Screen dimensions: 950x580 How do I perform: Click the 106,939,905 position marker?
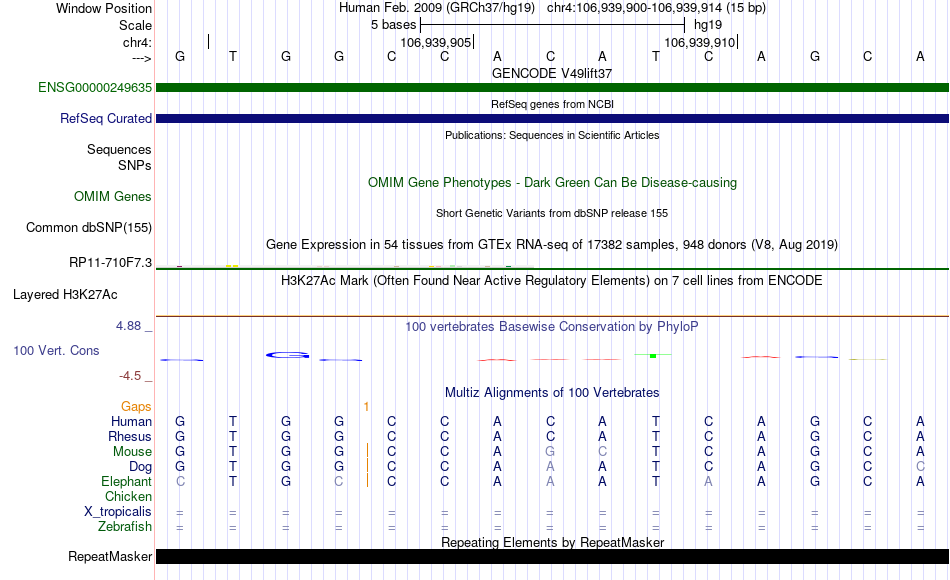[x=437, y=42]
